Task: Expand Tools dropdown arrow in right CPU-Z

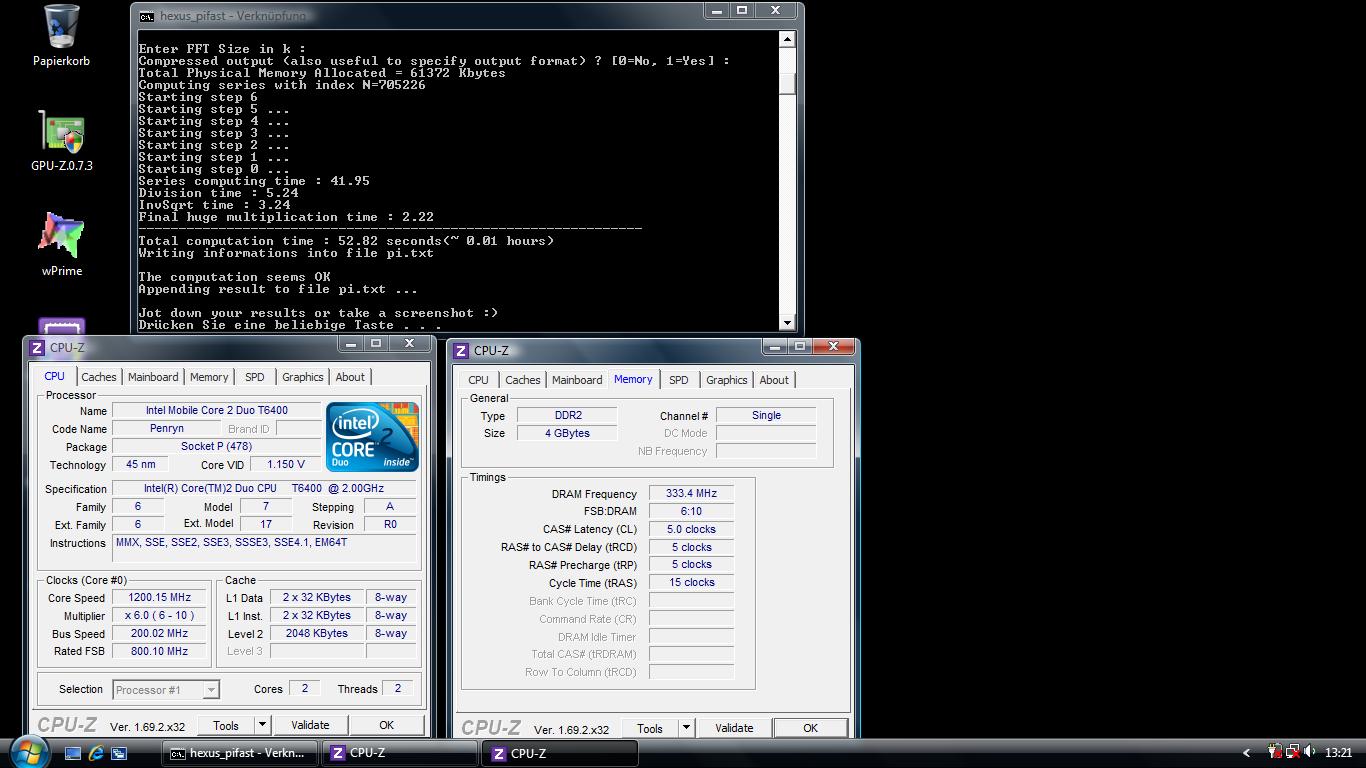Action: (x=686, y=728)
